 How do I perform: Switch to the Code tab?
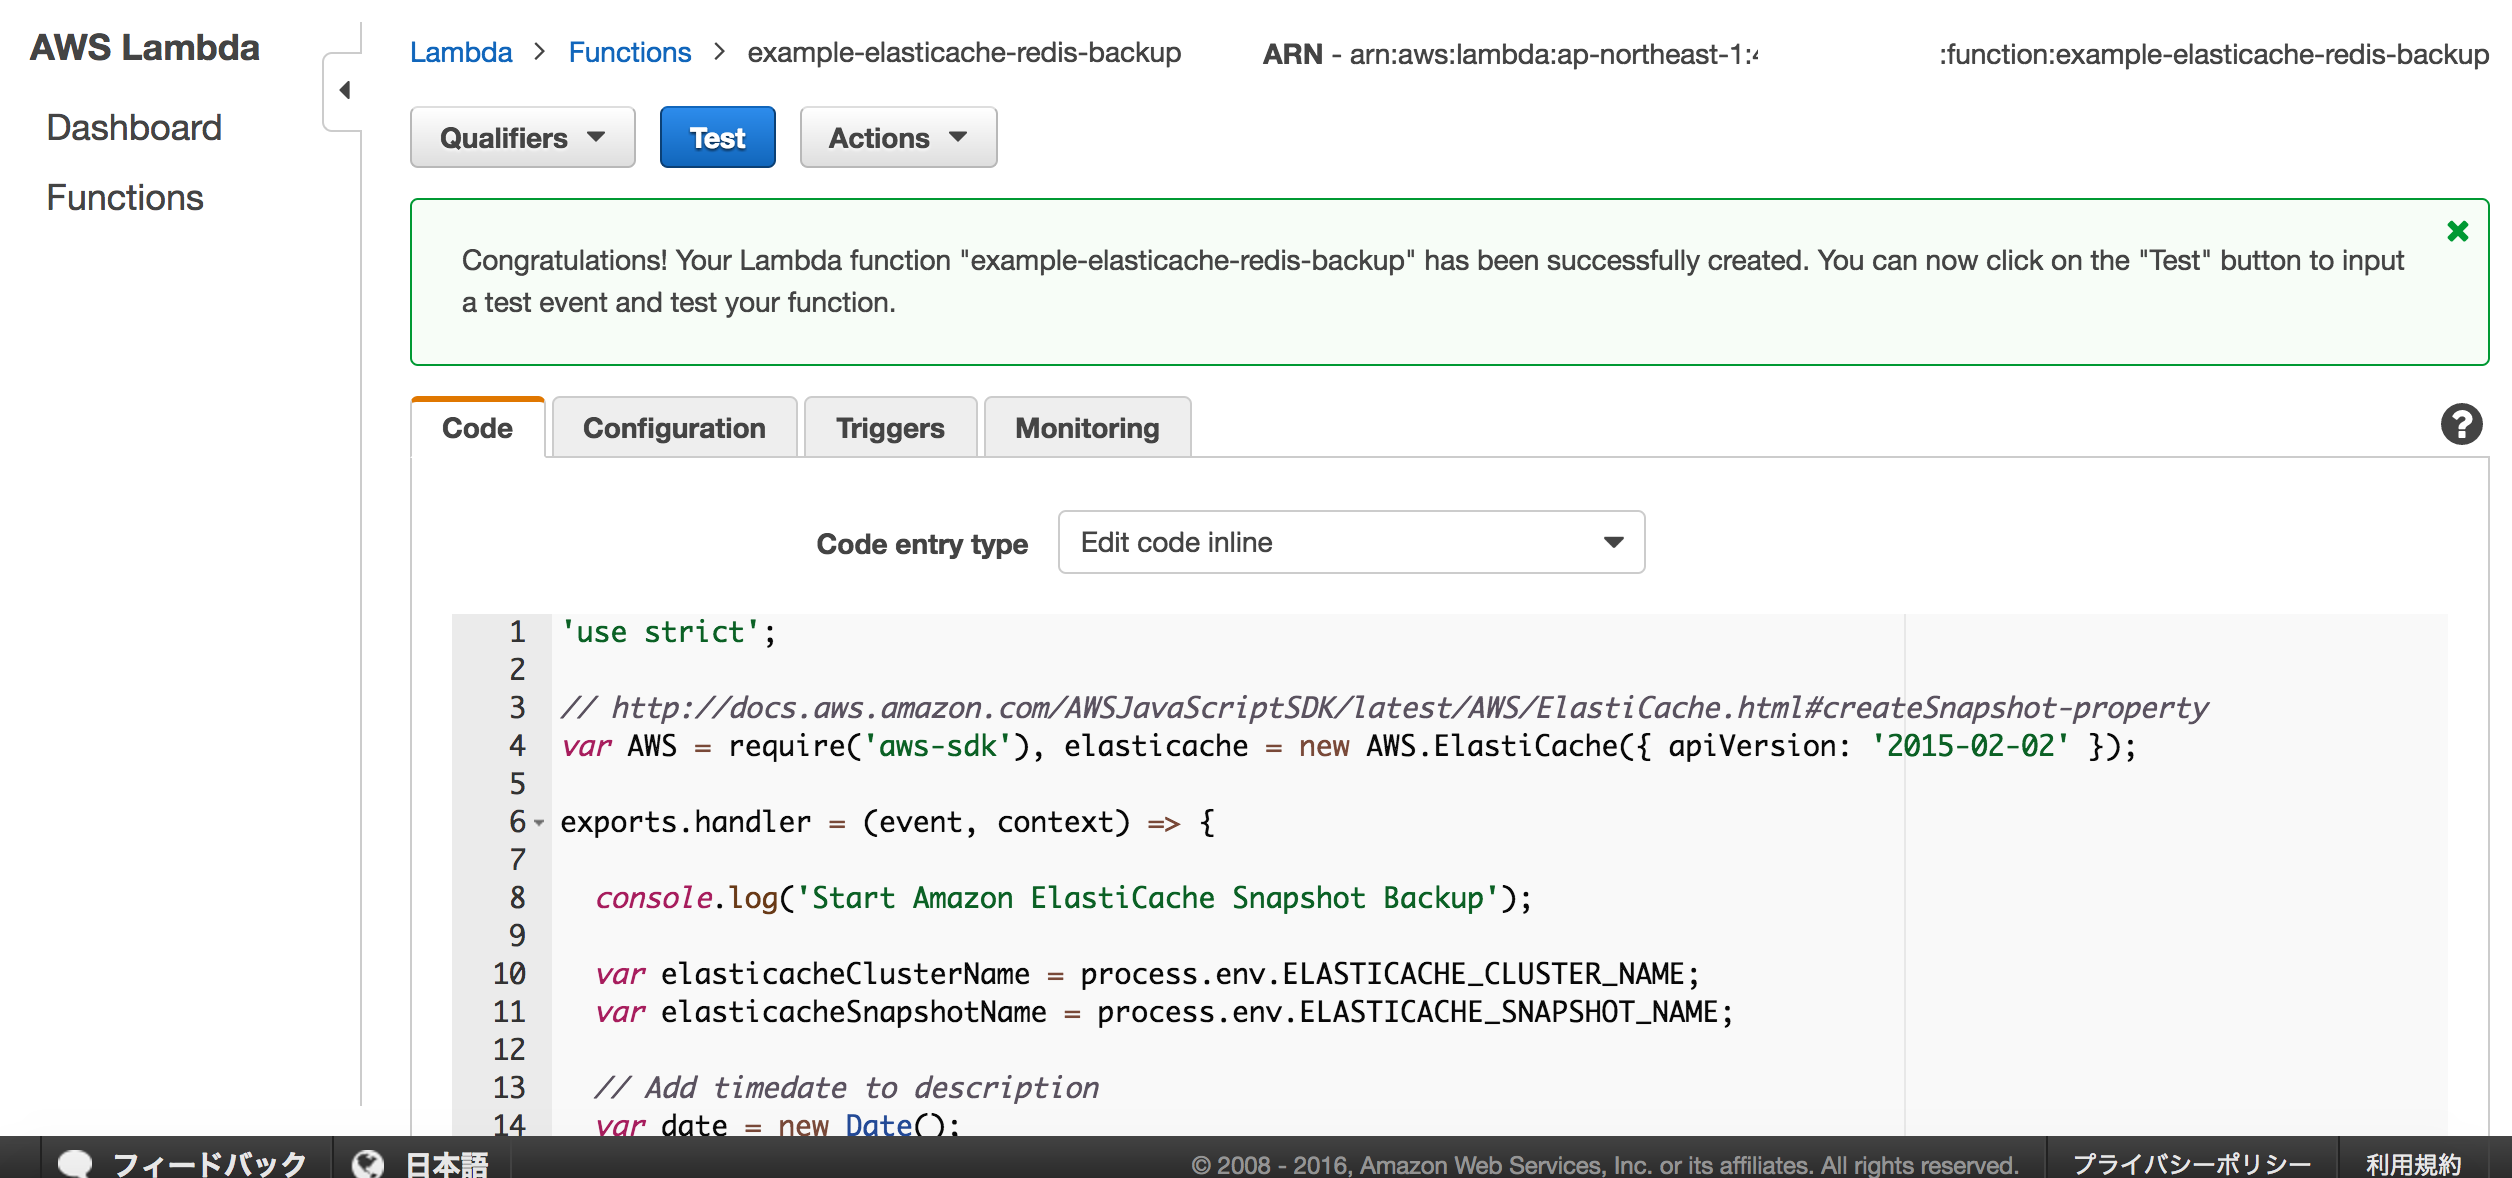click(x=477, y=428)
